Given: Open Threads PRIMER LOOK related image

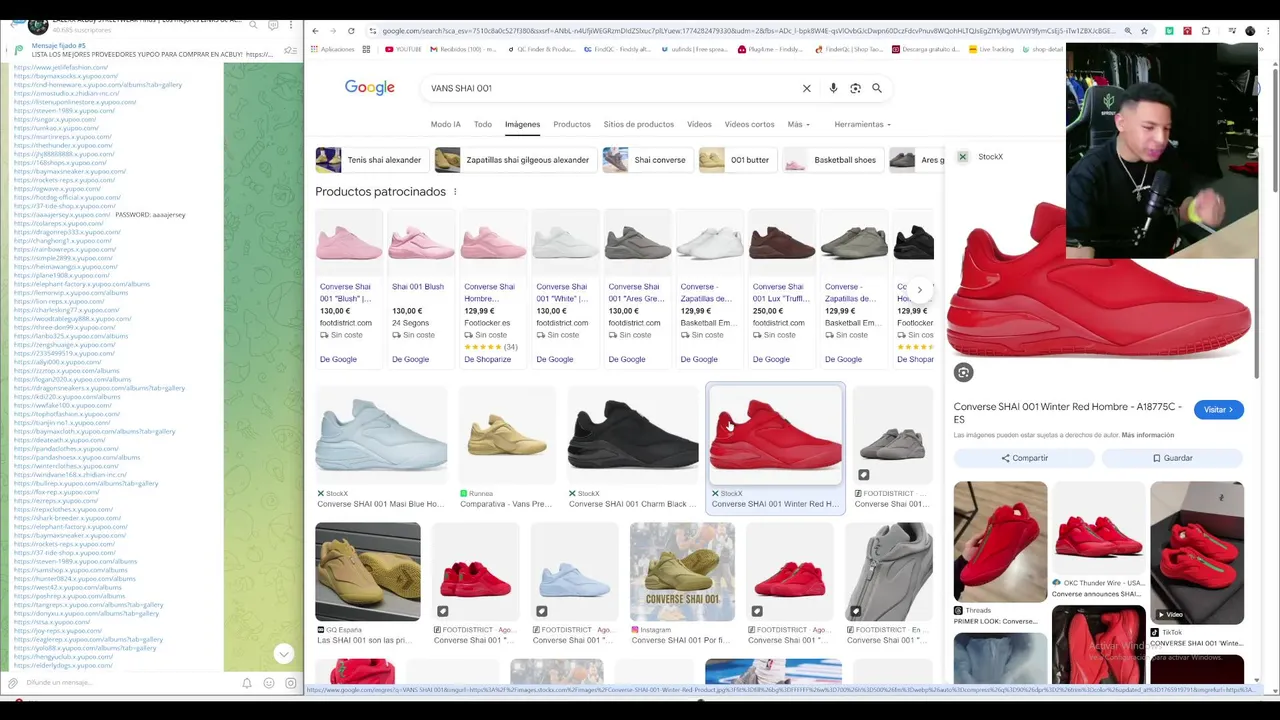Looking at the screenshot, I should pos(1000,554).
